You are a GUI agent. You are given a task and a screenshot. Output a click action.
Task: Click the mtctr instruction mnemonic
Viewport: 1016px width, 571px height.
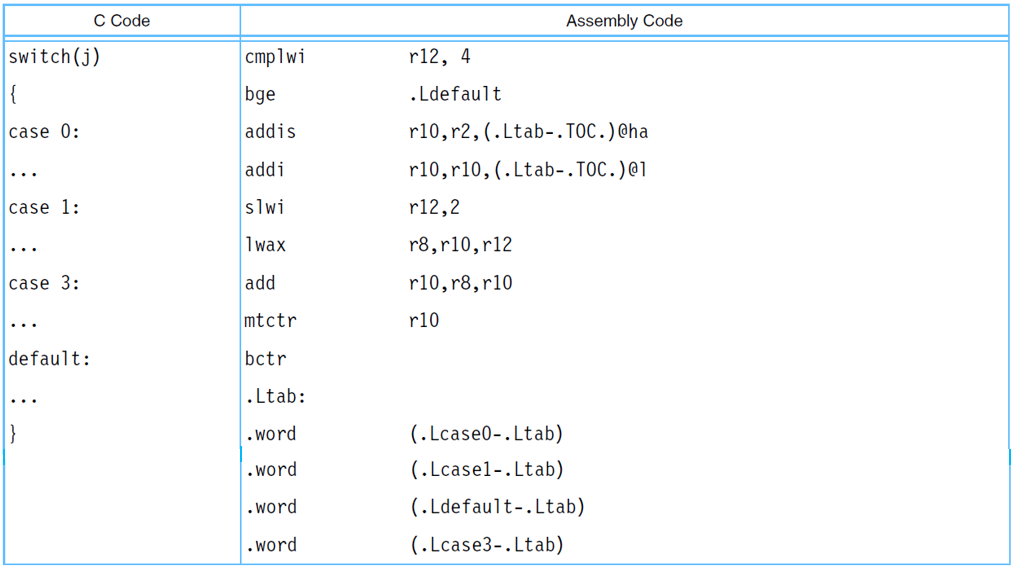(x=270, y=321)
